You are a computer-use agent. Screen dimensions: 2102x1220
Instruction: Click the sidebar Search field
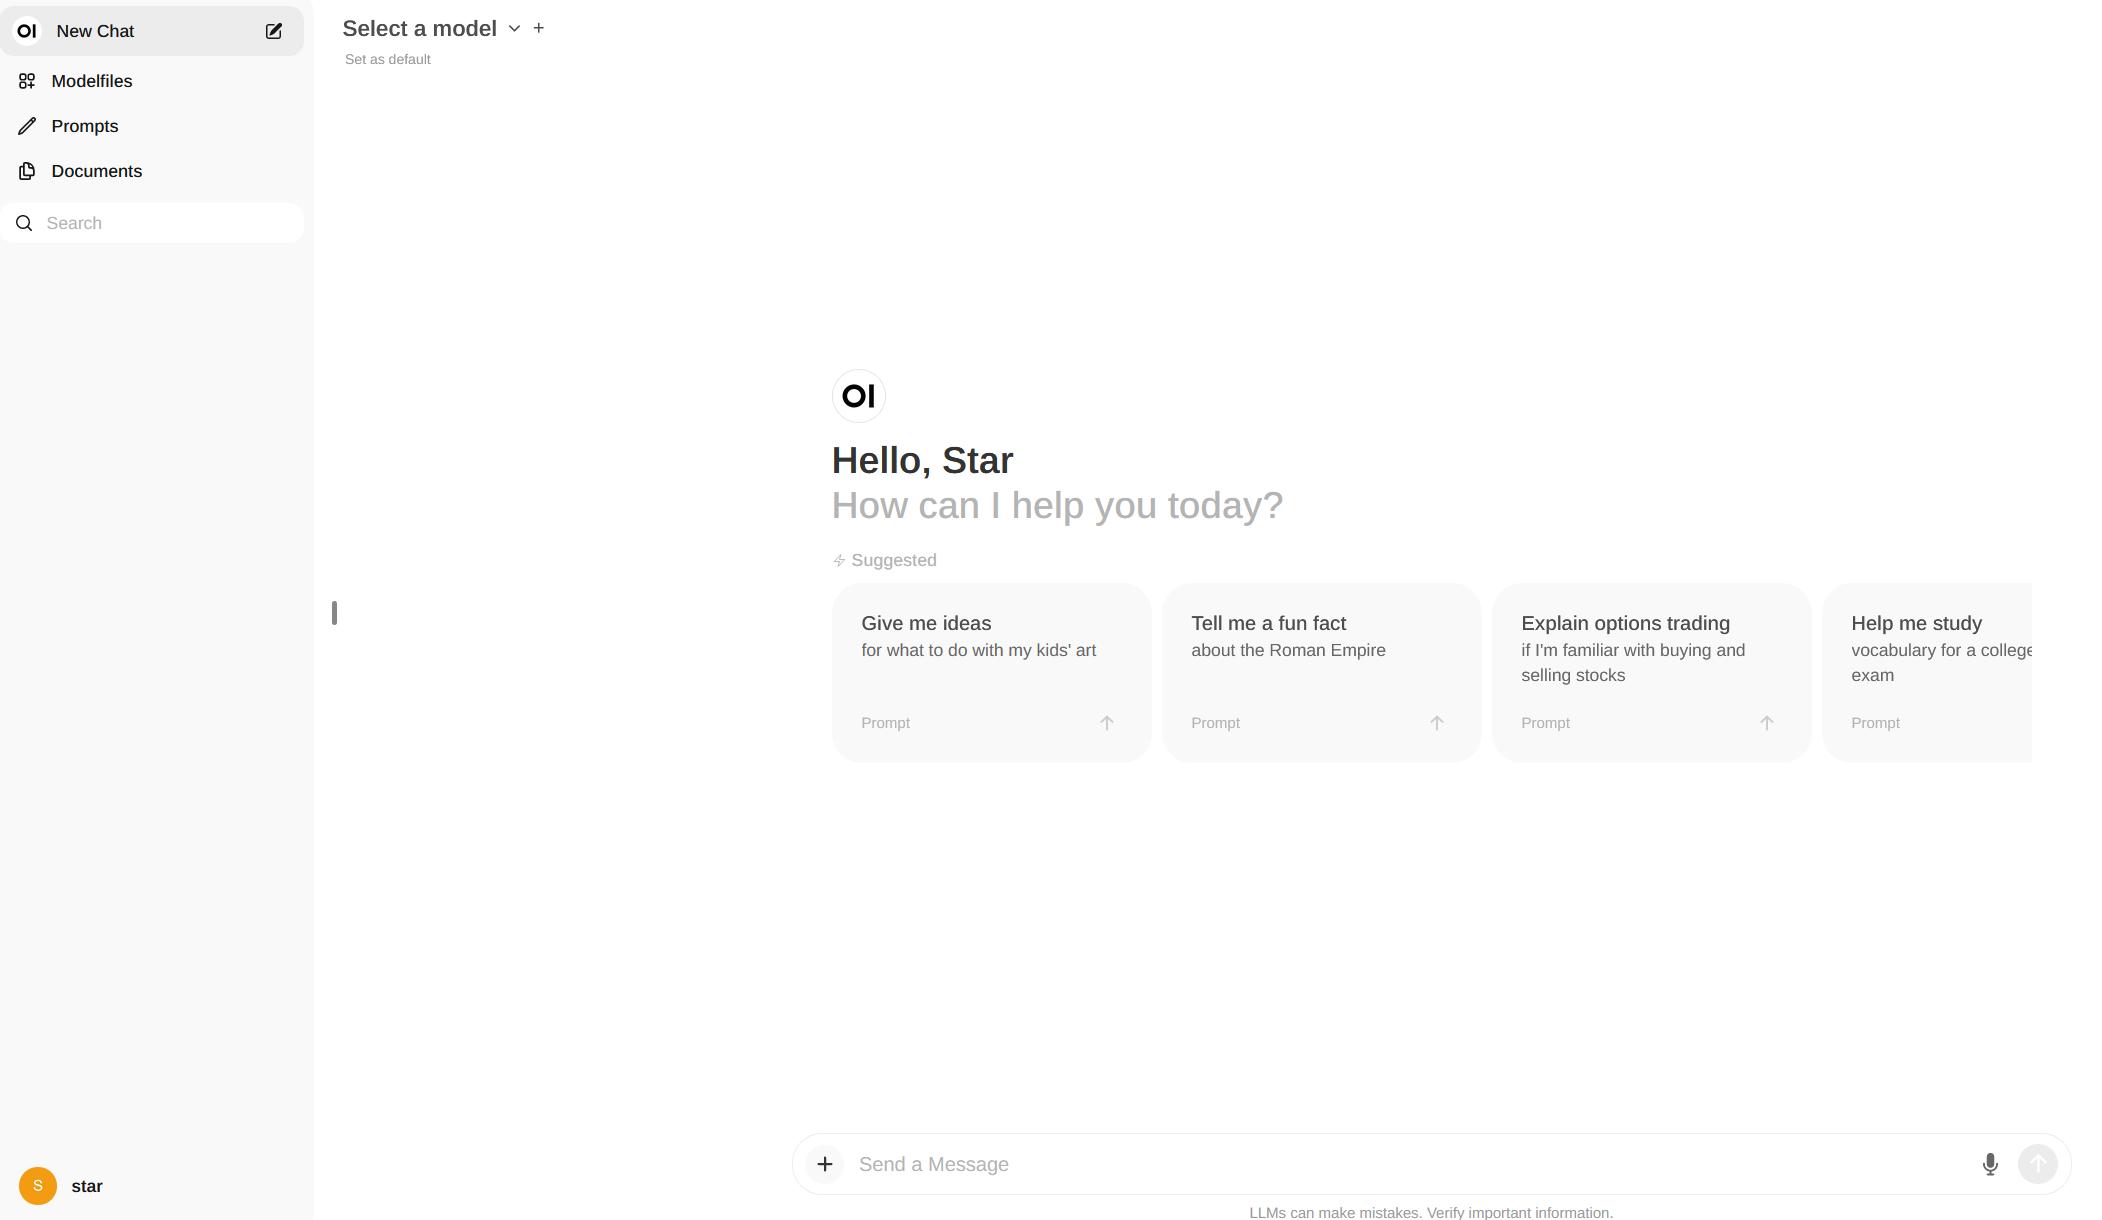pyautogui.click(x=160, y=223)
